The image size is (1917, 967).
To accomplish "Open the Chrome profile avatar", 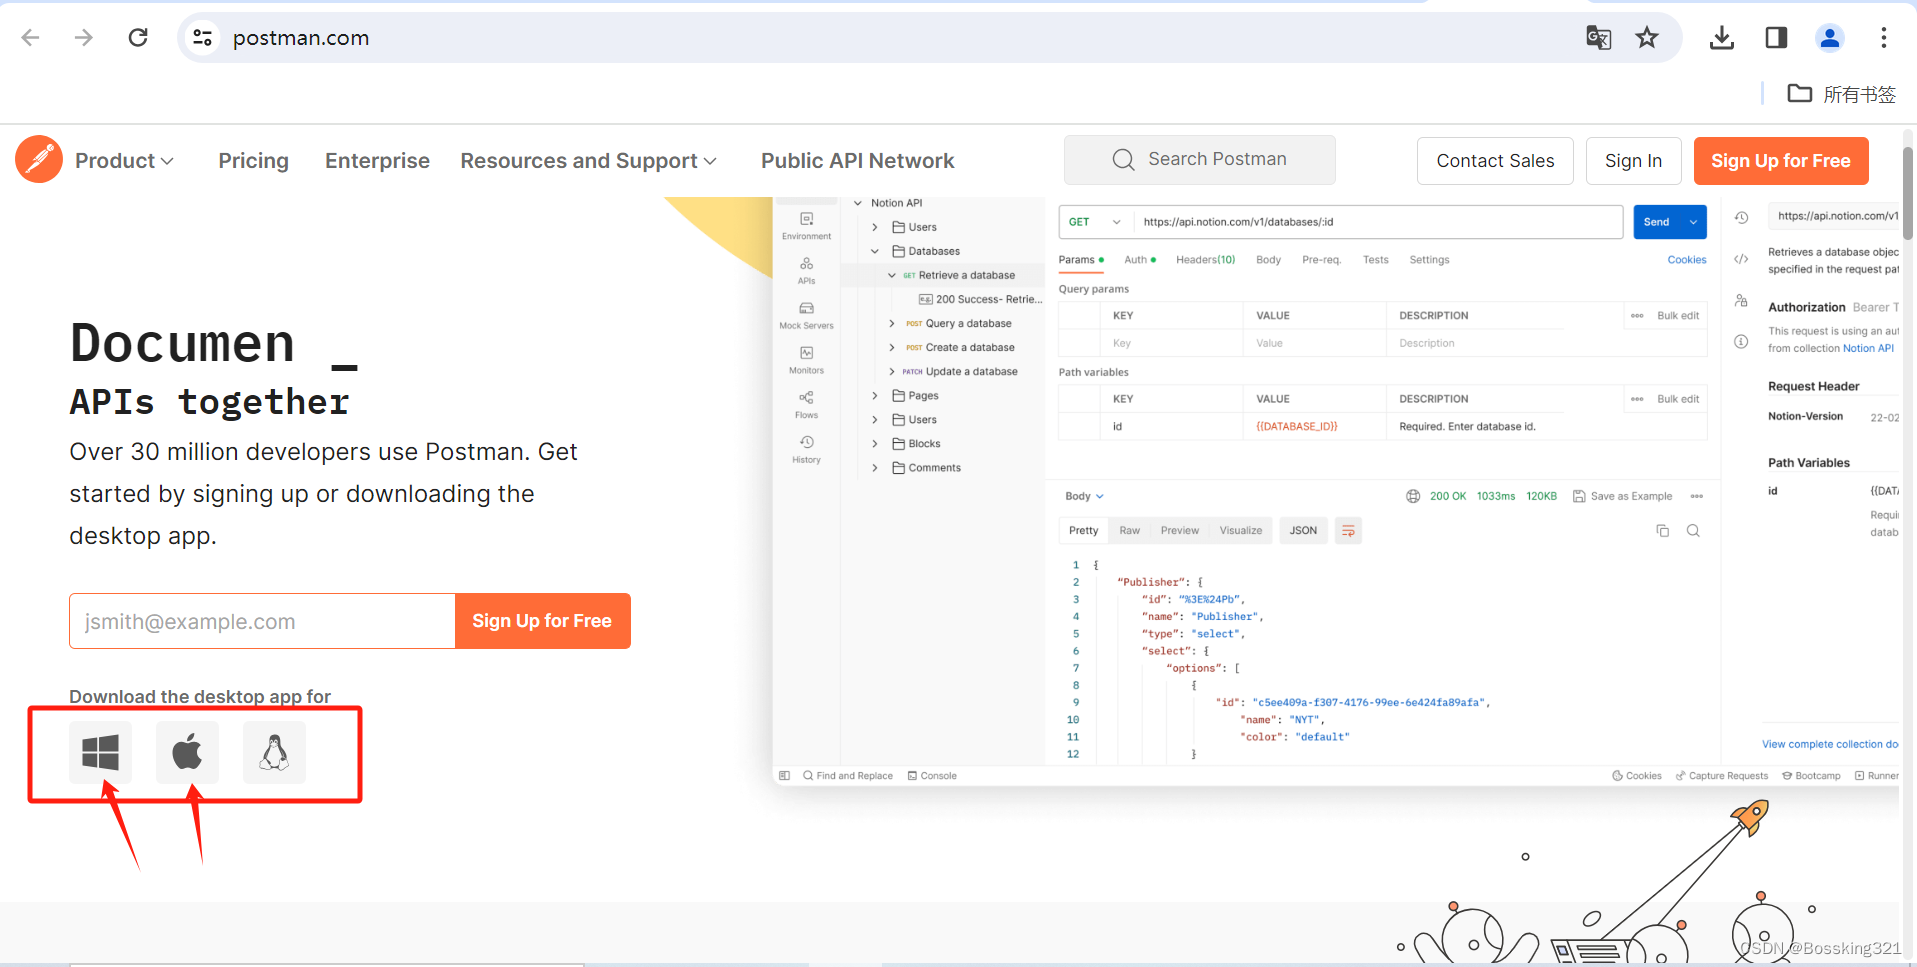I will [x=1830, y=38].
